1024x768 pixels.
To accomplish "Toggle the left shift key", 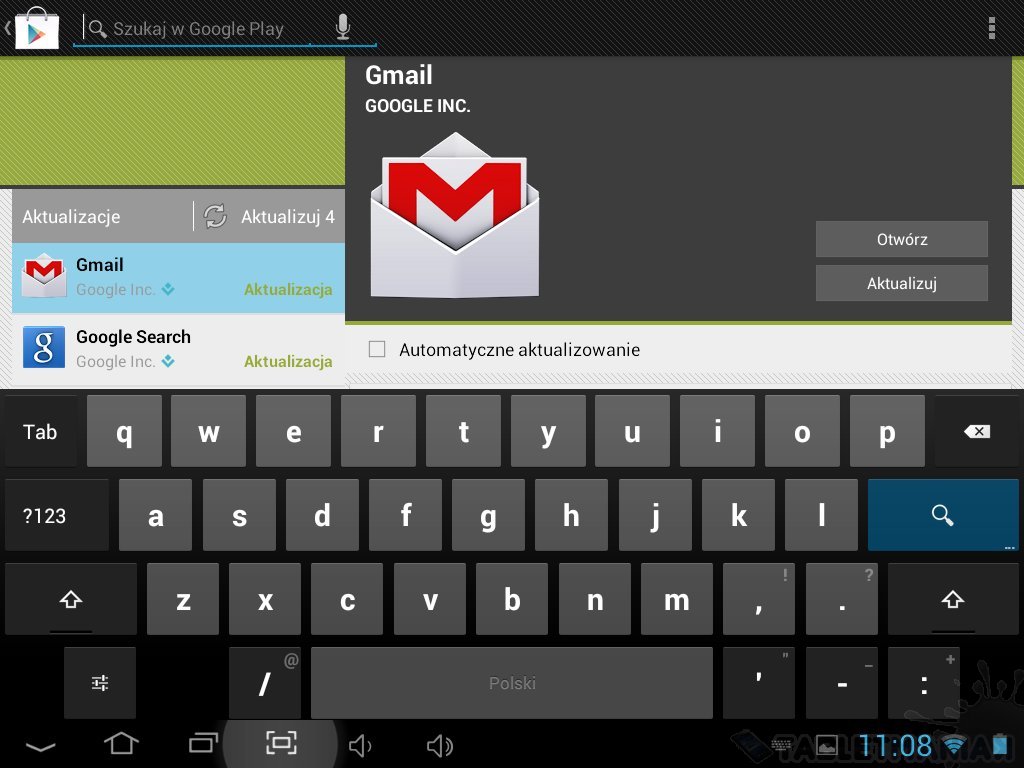I will (70, 599).
